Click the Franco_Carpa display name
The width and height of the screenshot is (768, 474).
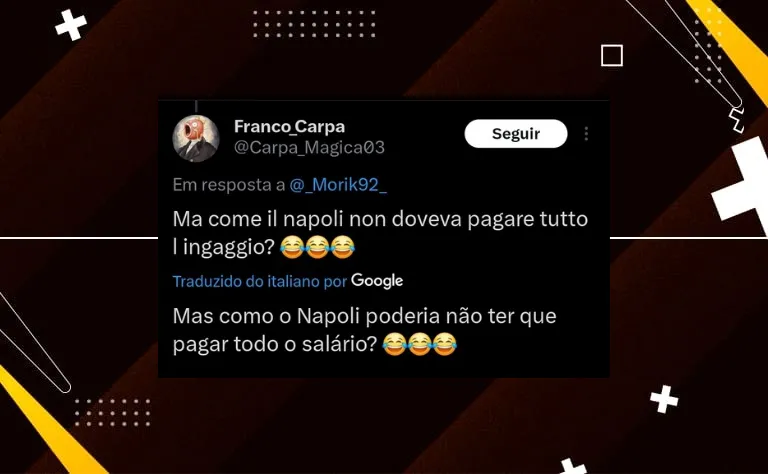[x=289, y=126]
